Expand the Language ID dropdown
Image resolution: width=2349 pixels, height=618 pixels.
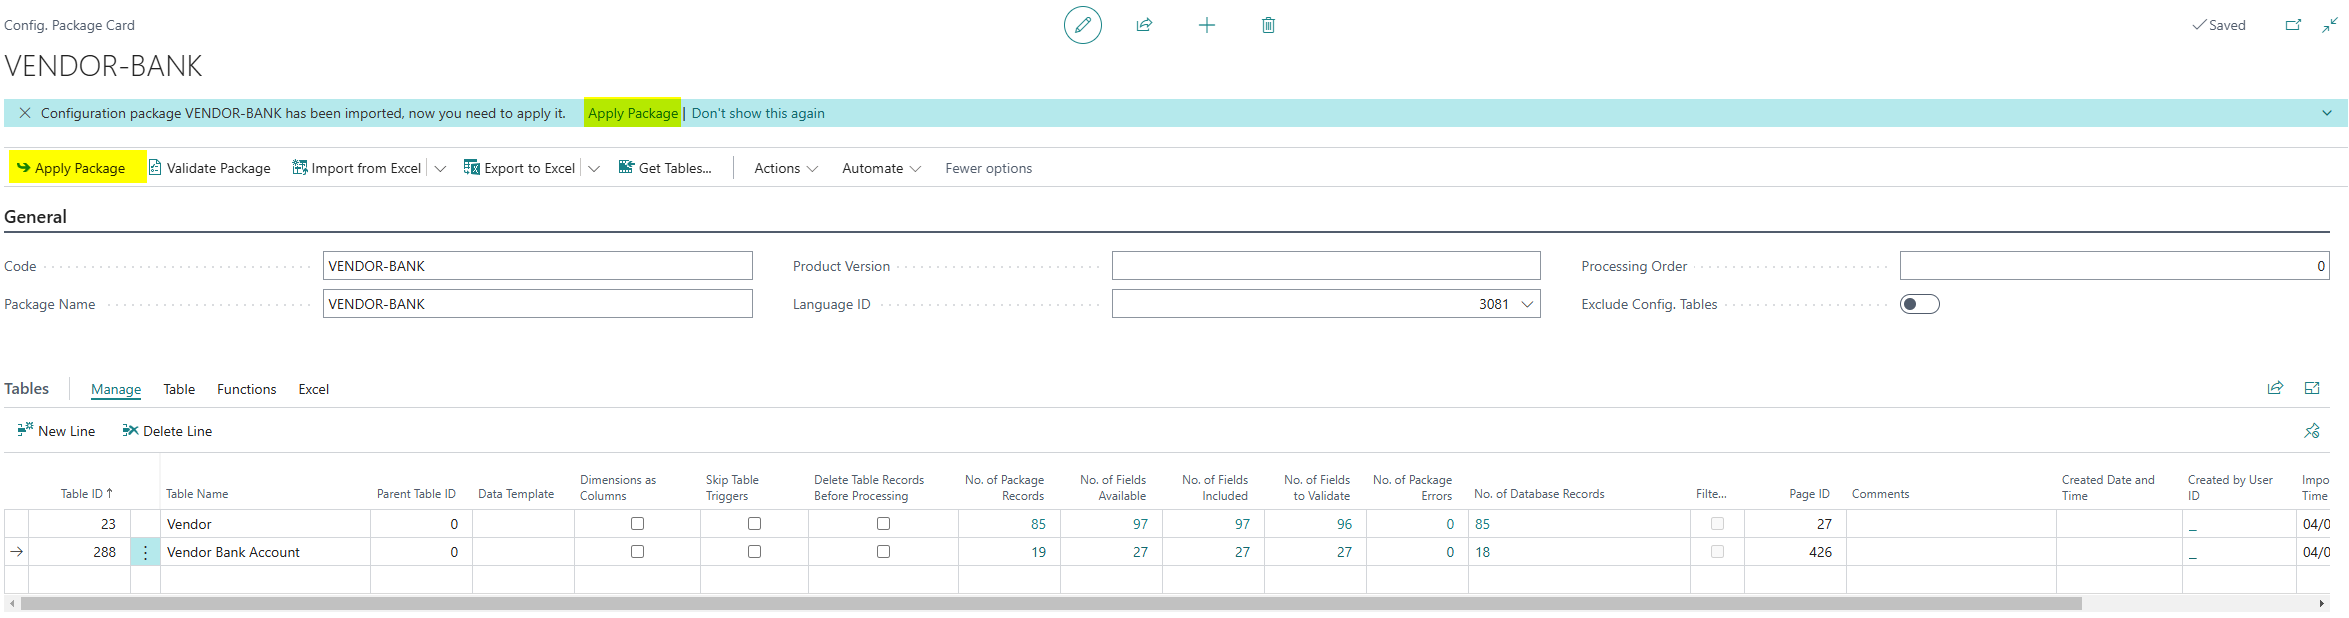pyautogui.click(x=1526, y=304)
